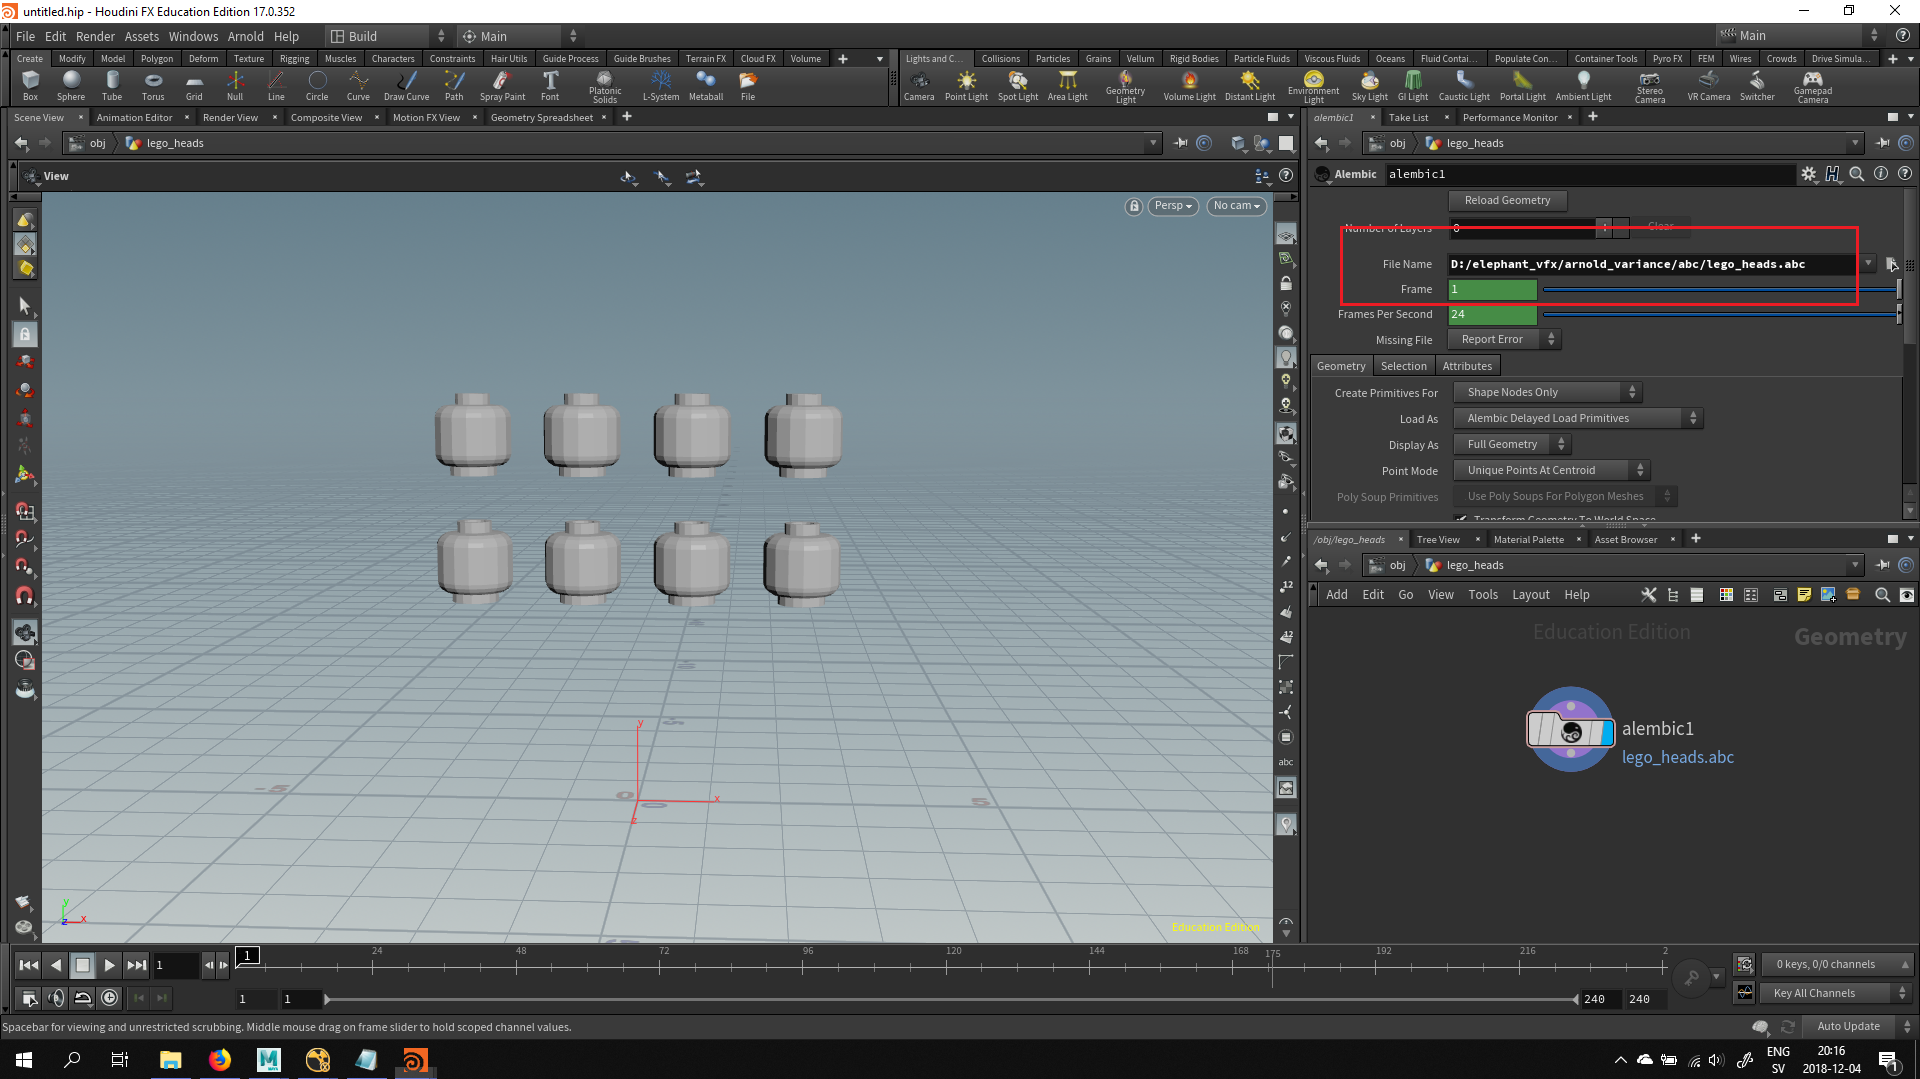Open File Explorer from the taskbar
Screen dimensions: 1920x1079
point(171,1059)
